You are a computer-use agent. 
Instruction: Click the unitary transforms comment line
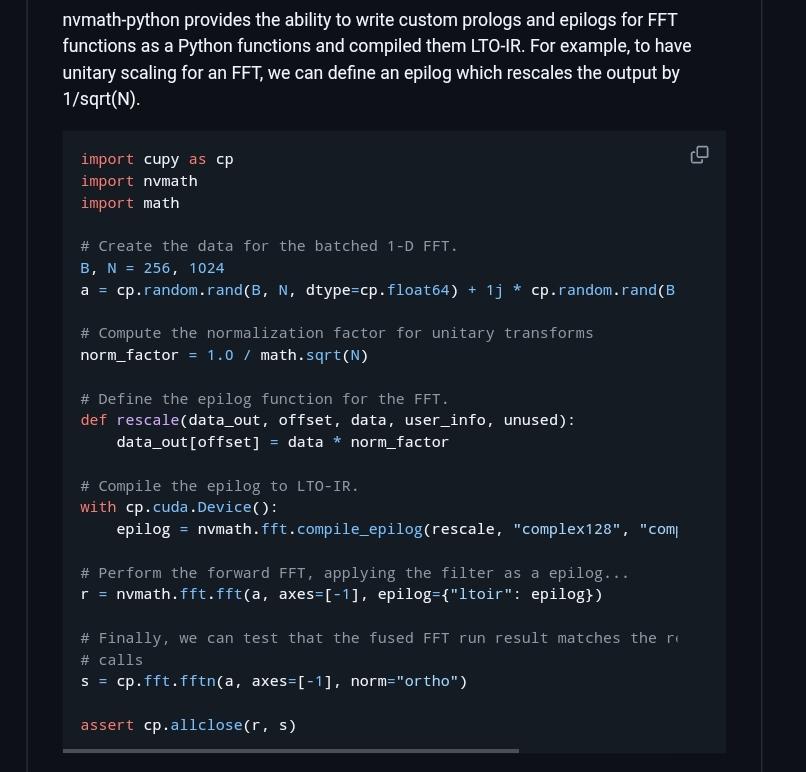[336, 333]
